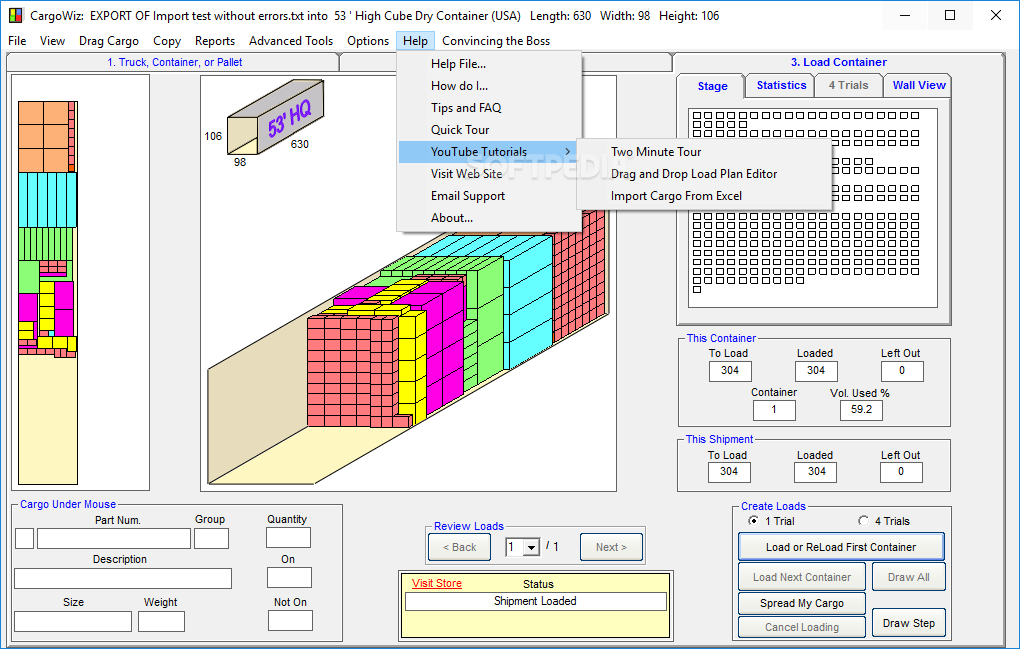Click the Draw Step button

click(x=908, y=623)
